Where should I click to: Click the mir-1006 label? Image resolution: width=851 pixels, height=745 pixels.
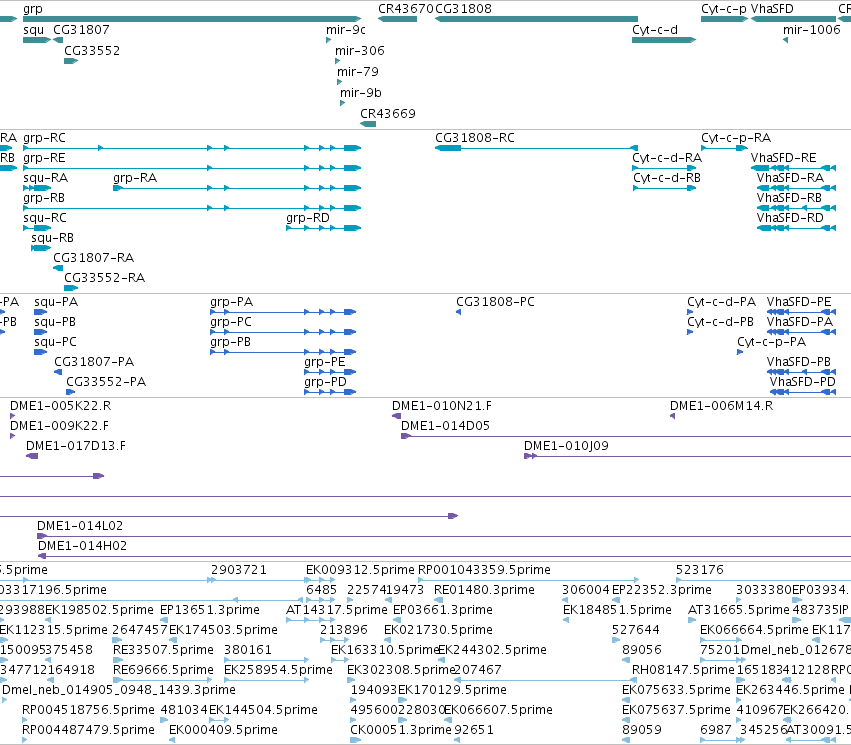812,30
